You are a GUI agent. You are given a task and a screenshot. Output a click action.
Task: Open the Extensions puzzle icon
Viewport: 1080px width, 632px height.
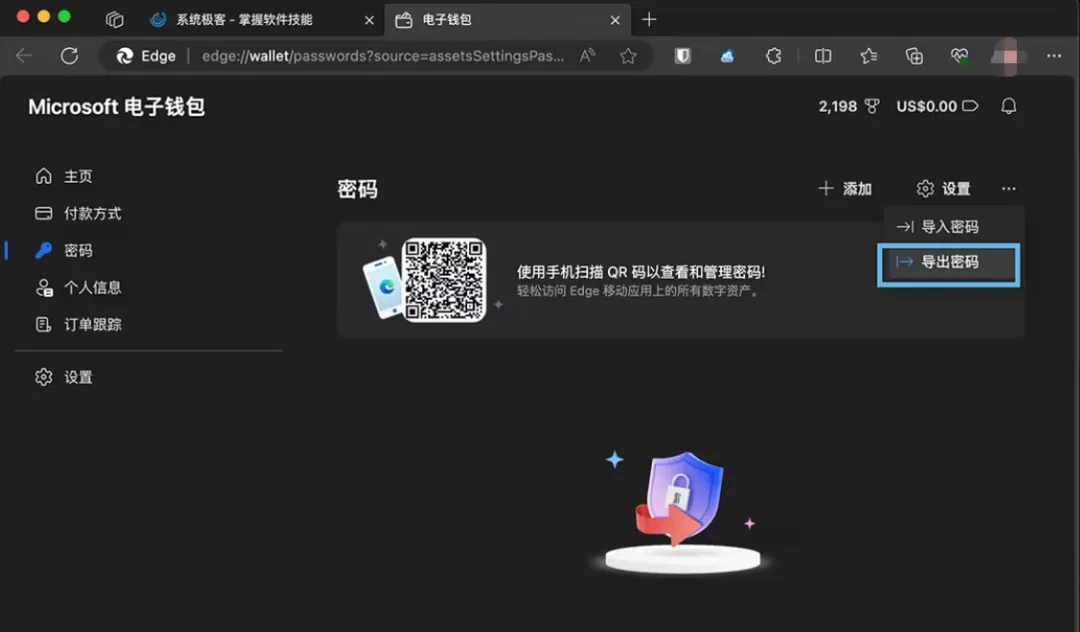click(x=773, y=56)
